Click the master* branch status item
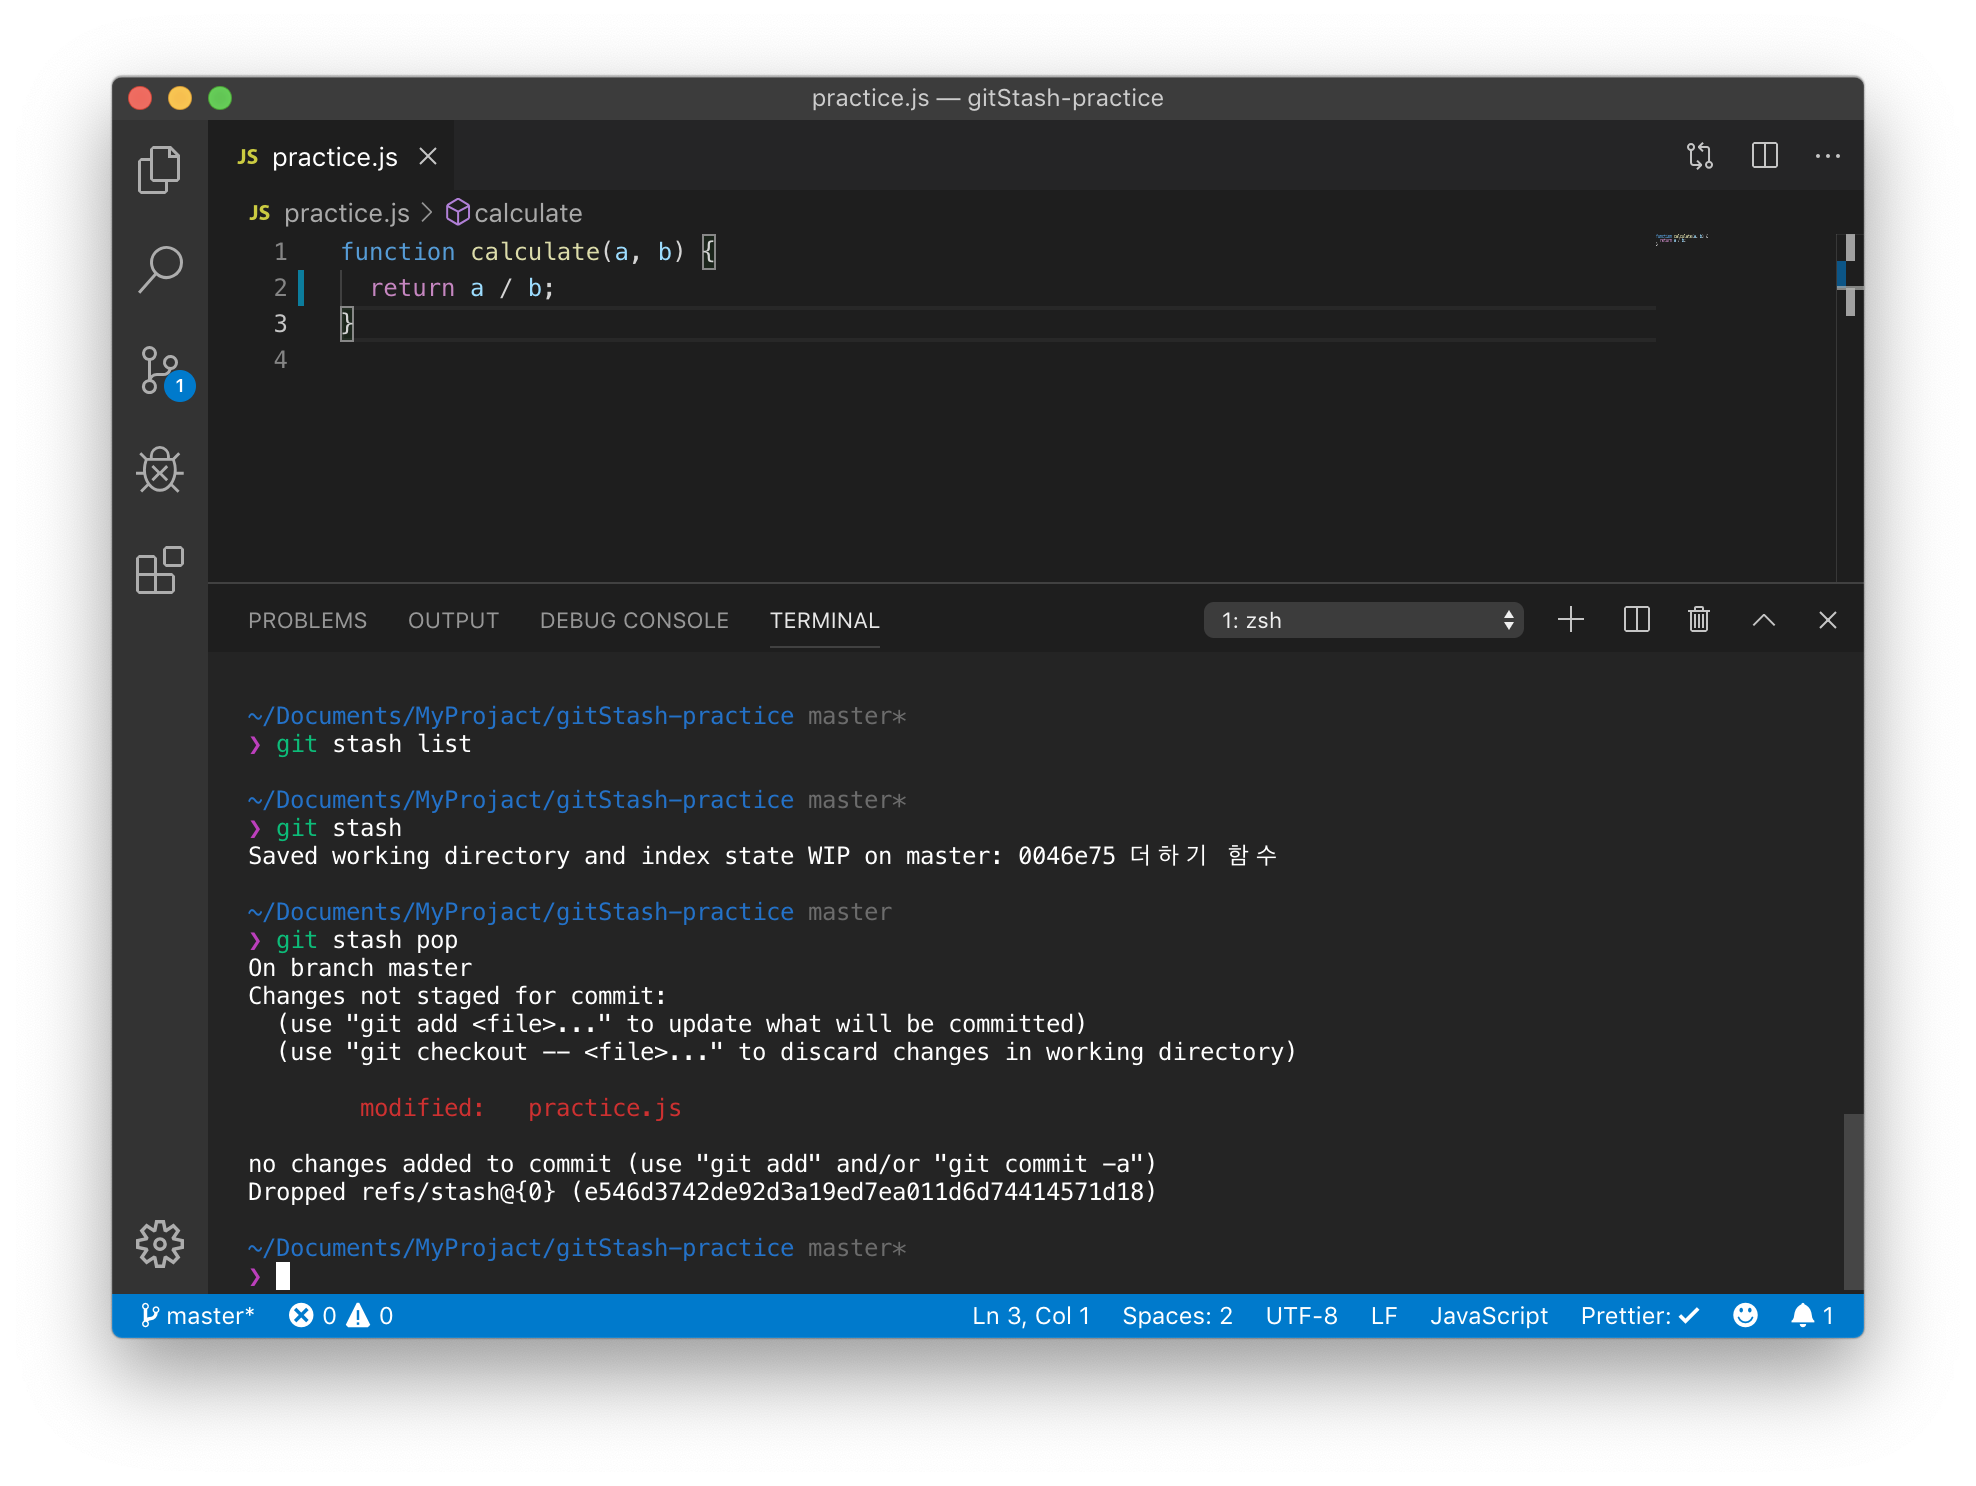 (x=198, y=1316)
